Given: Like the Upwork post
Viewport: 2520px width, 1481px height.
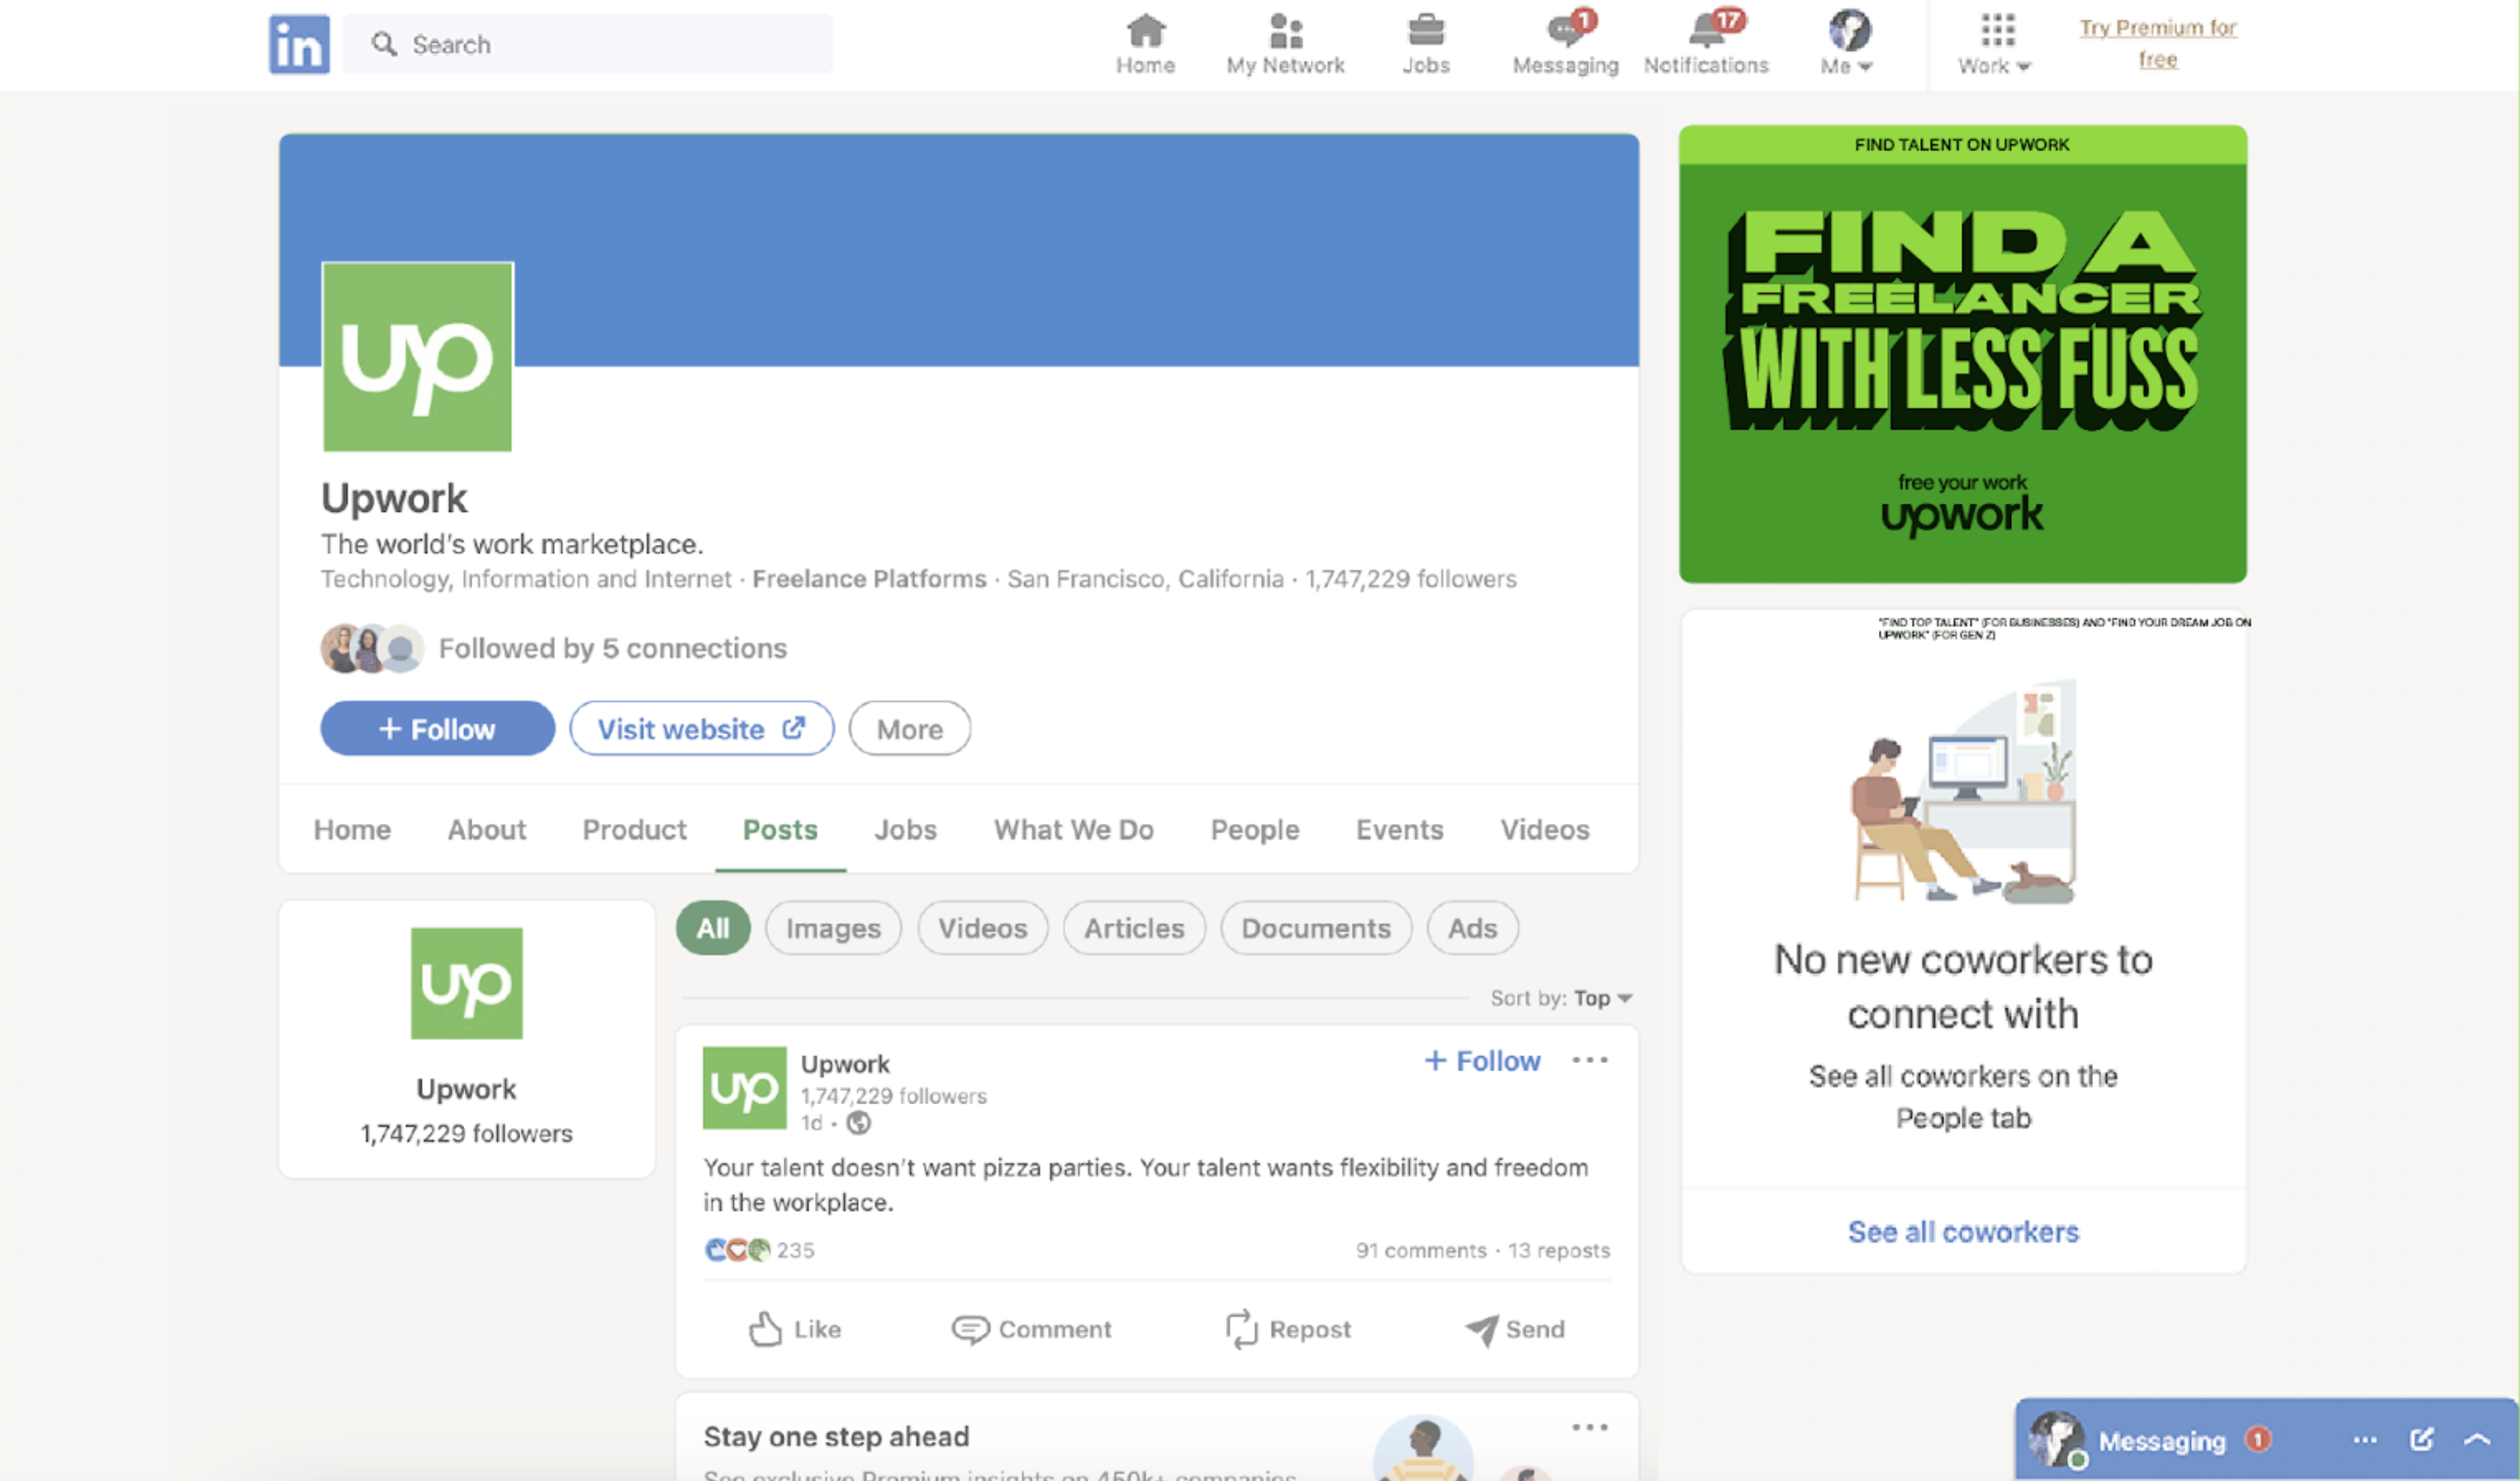Looking at the screenshot, I should click(795, 1328).
